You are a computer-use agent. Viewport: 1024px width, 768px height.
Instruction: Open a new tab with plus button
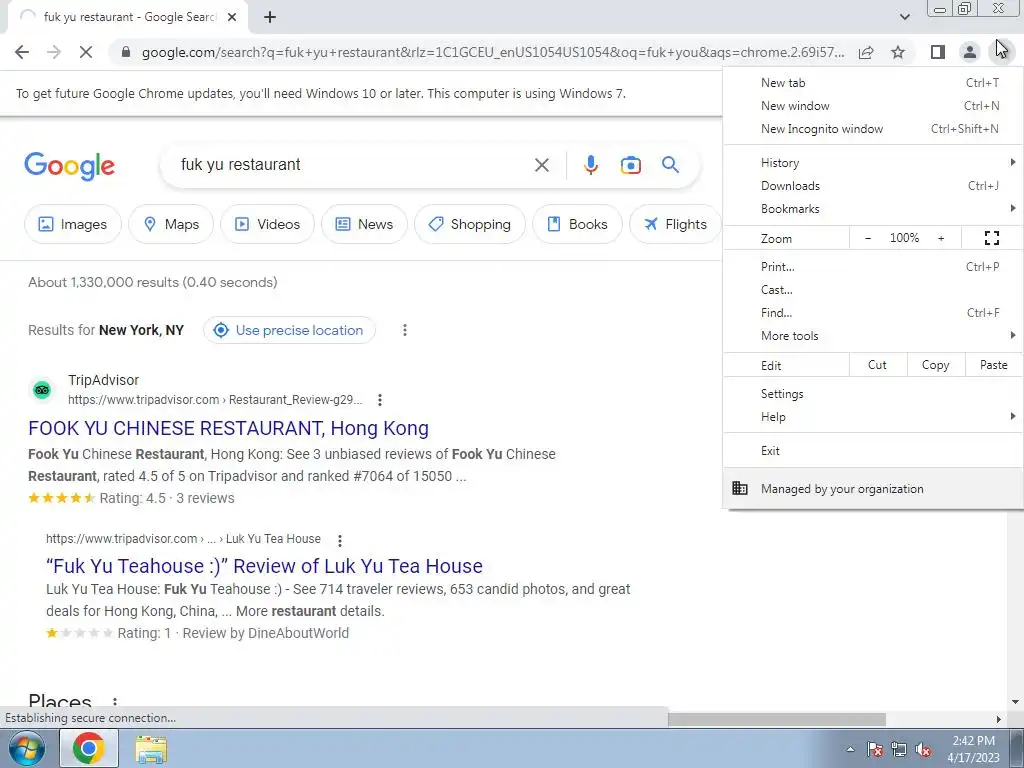(270, 17)
